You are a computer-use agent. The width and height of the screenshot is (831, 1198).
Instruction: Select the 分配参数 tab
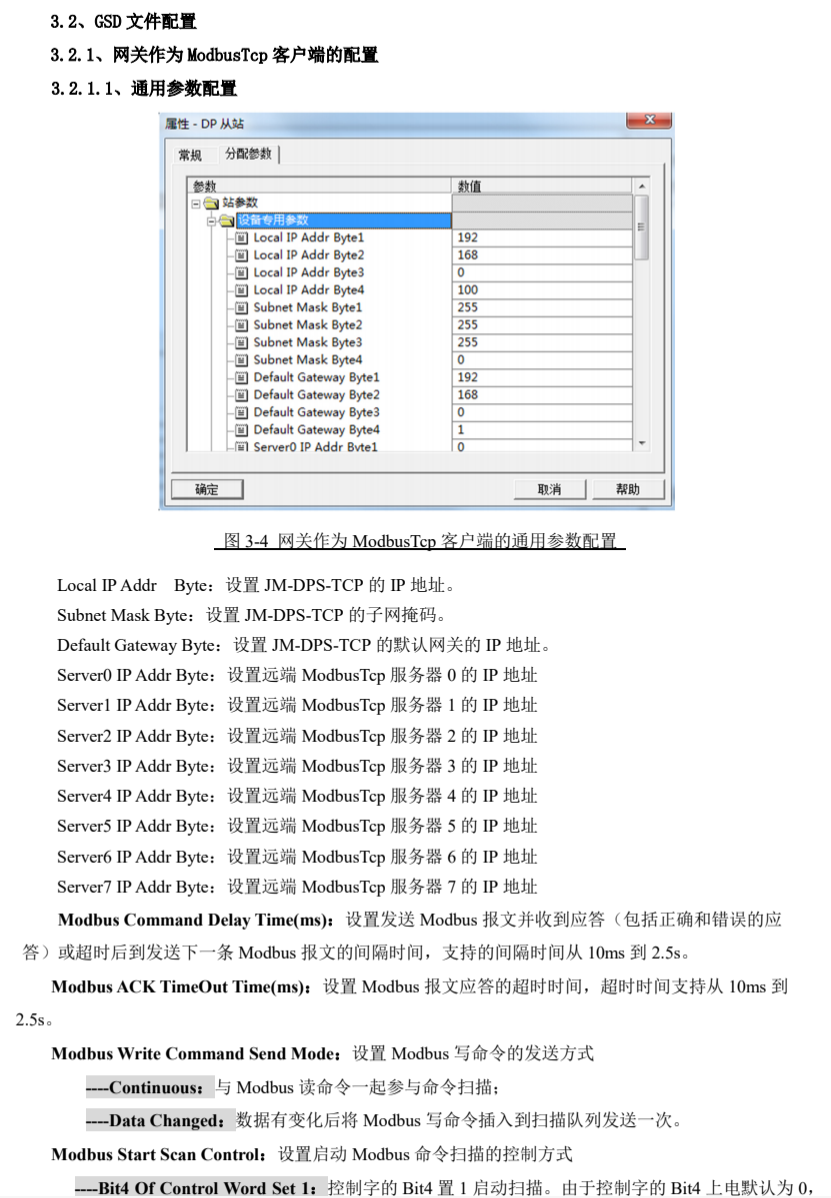click(x=248, y=154)
